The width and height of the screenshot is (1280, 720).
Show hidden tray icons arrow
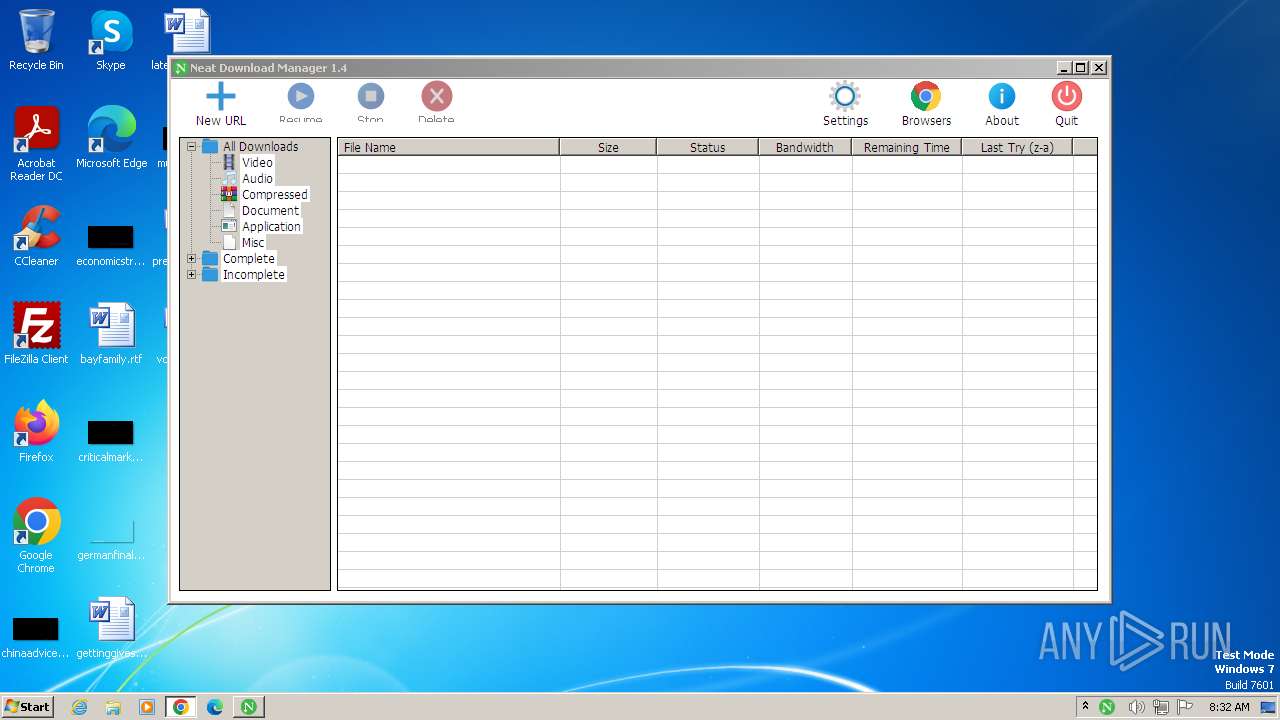[1085, 706]
